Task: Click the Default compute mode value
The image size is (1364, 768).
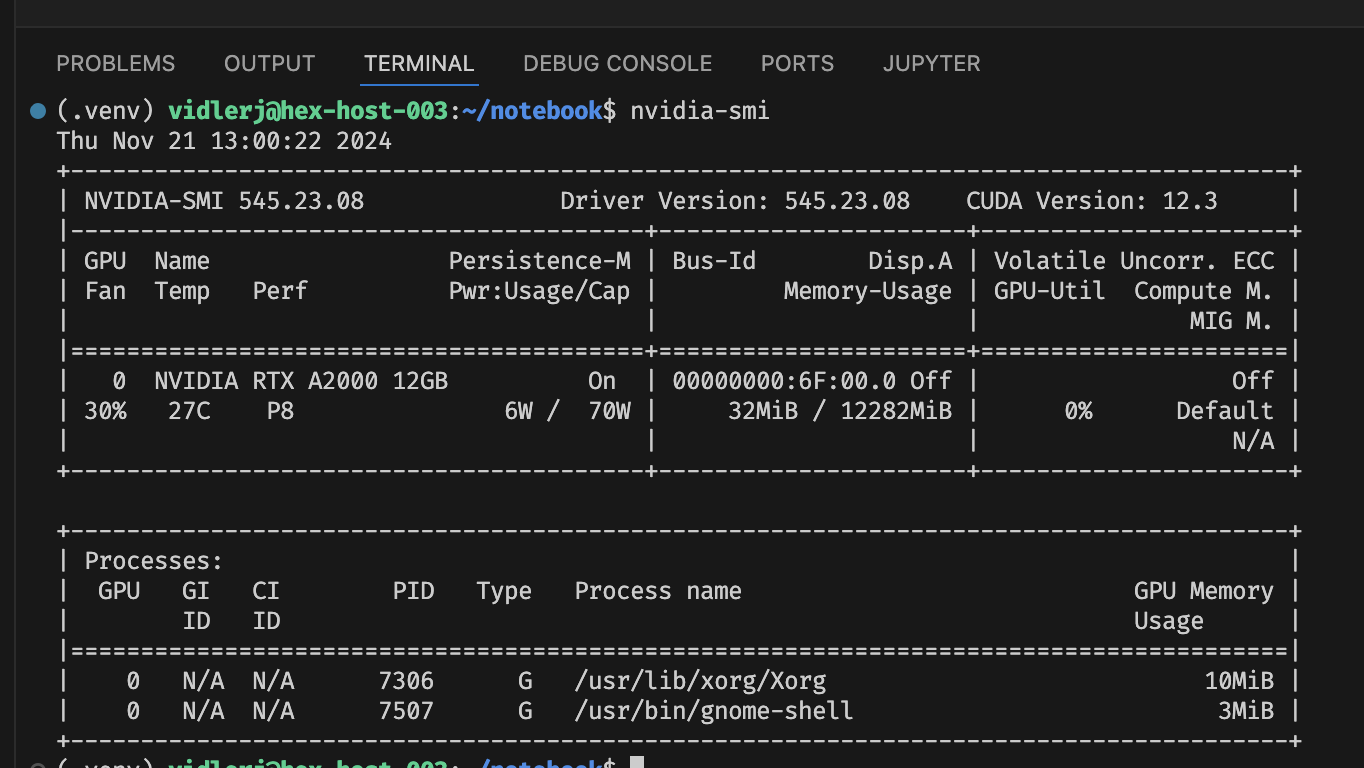Action: click(x=1225, y=411)
